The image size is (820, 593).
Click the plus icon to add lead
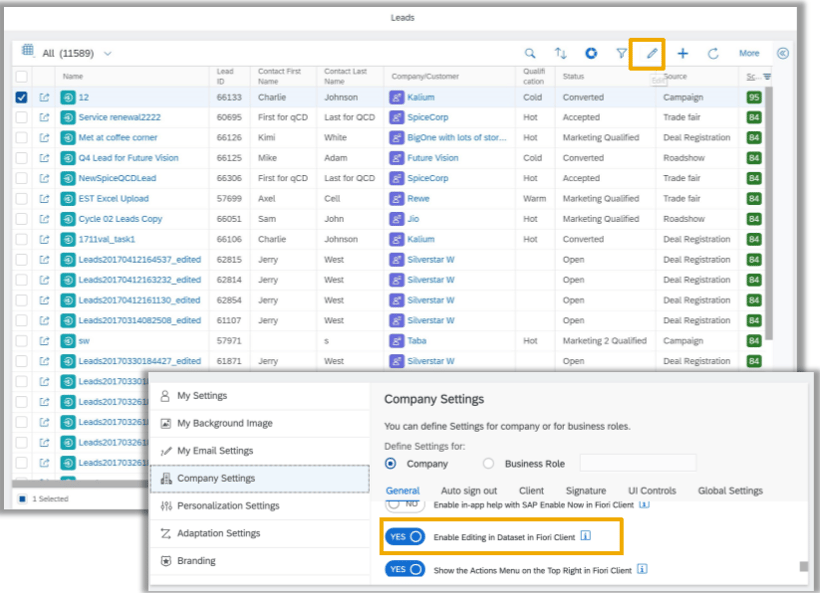pyautogui.click(x=682, y=53)
